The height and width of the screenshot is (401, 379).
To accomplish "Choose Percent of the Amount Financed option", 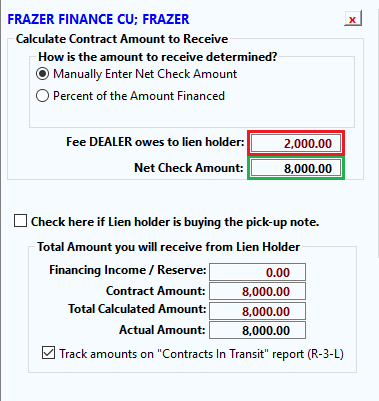I will coord(42,96).
